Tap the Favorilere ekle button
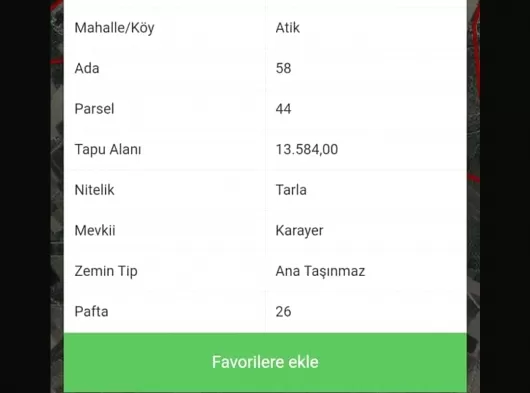The width and height of the screenshot is (530, 393). pos(265,362)
